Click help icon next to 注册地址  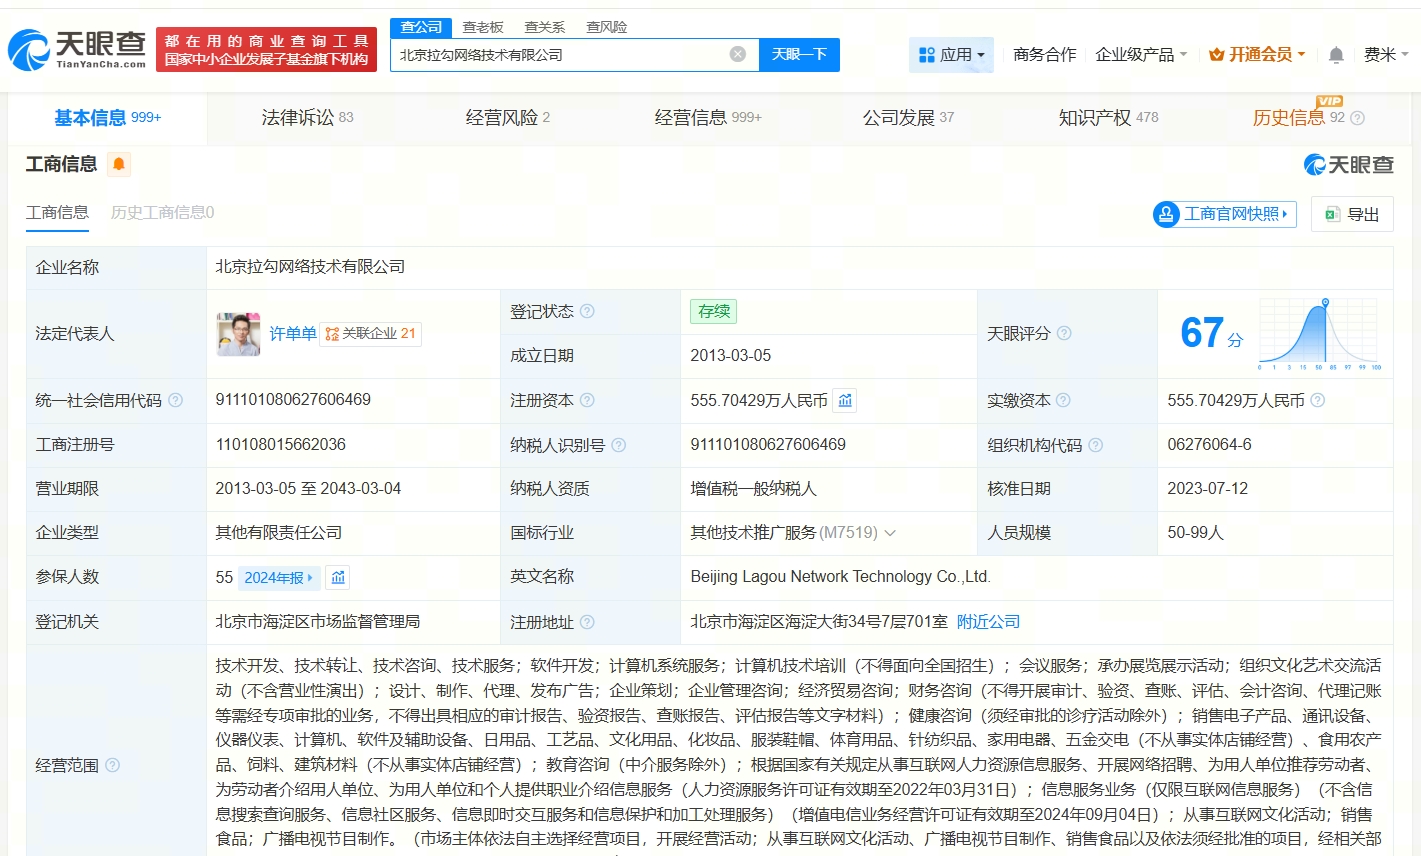[x=587, y=622]
